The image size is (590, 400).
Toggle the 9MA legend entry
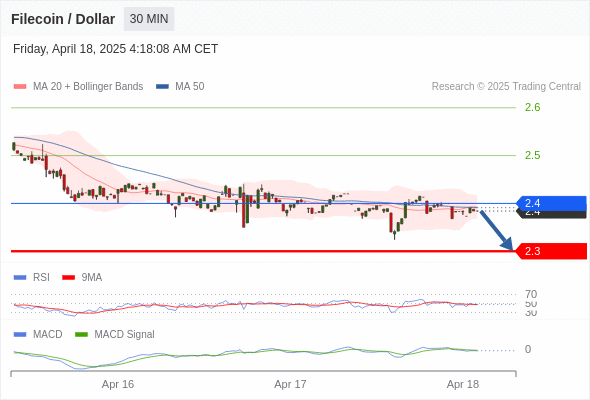pos(82,278)
